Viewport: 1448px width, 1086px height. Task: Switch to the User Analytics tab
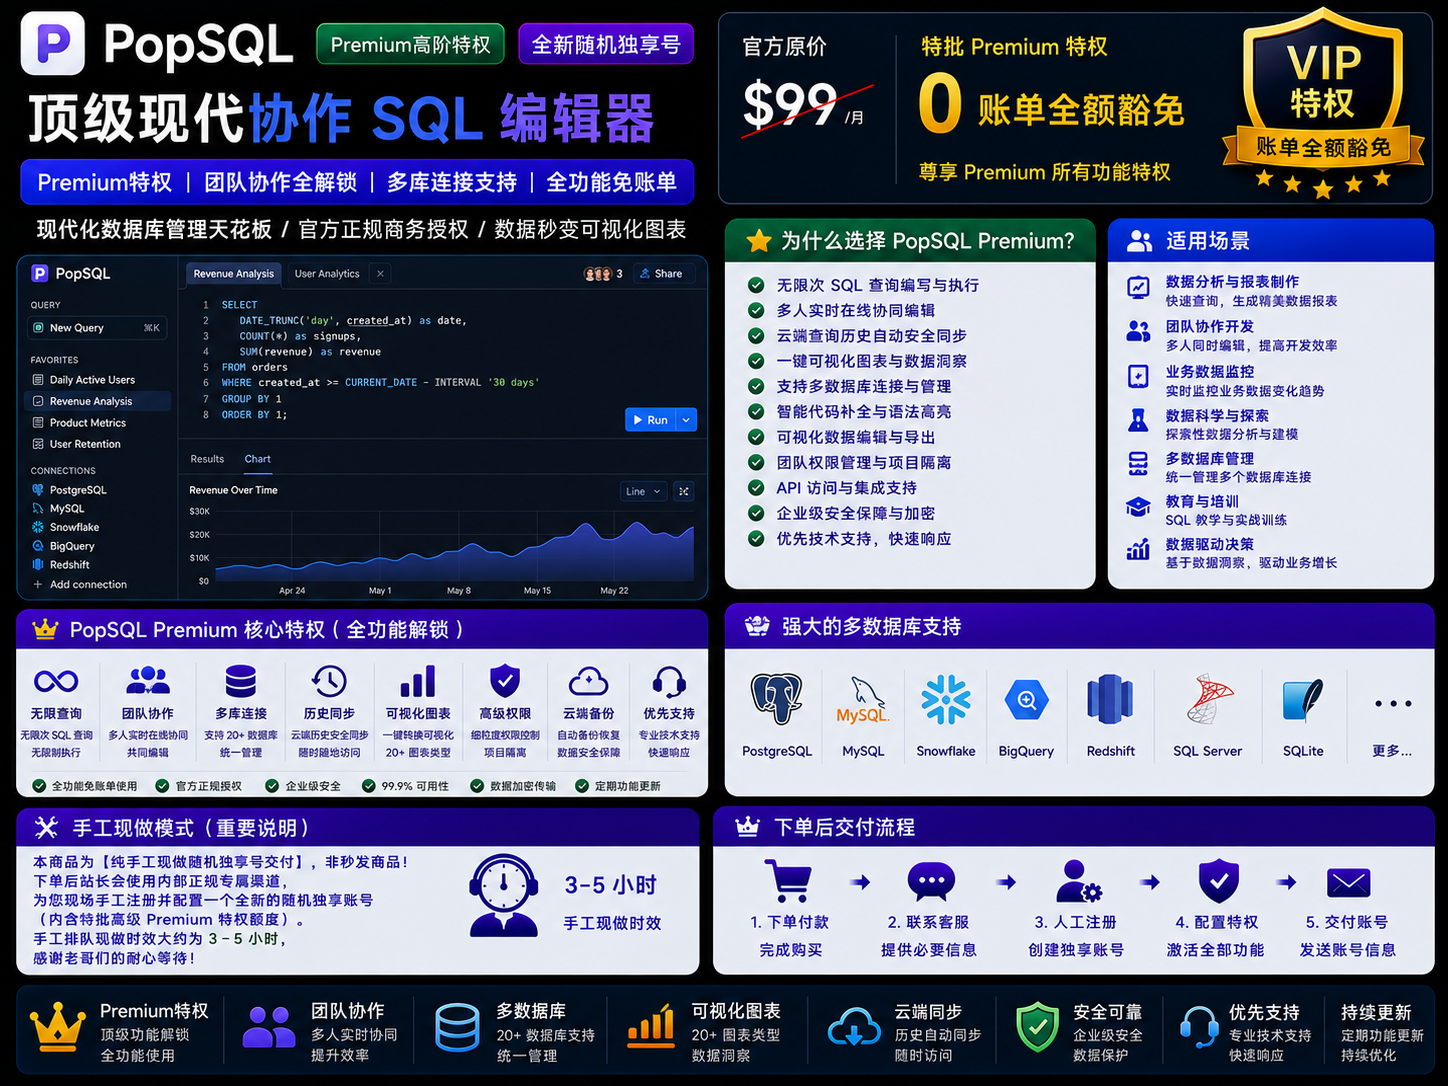click(327, 273)
